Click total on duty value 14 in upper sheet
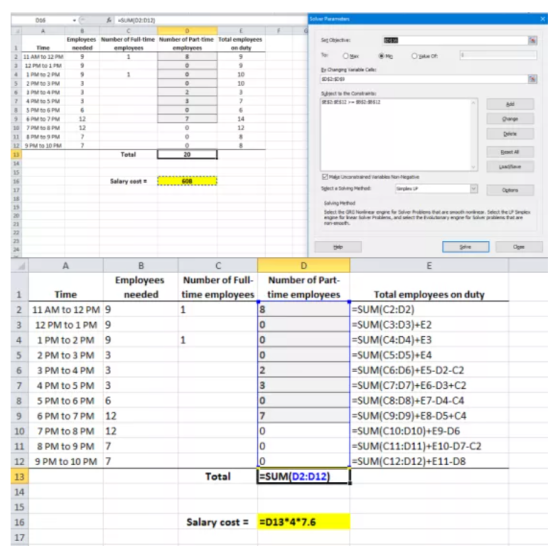 click(241, 119)
